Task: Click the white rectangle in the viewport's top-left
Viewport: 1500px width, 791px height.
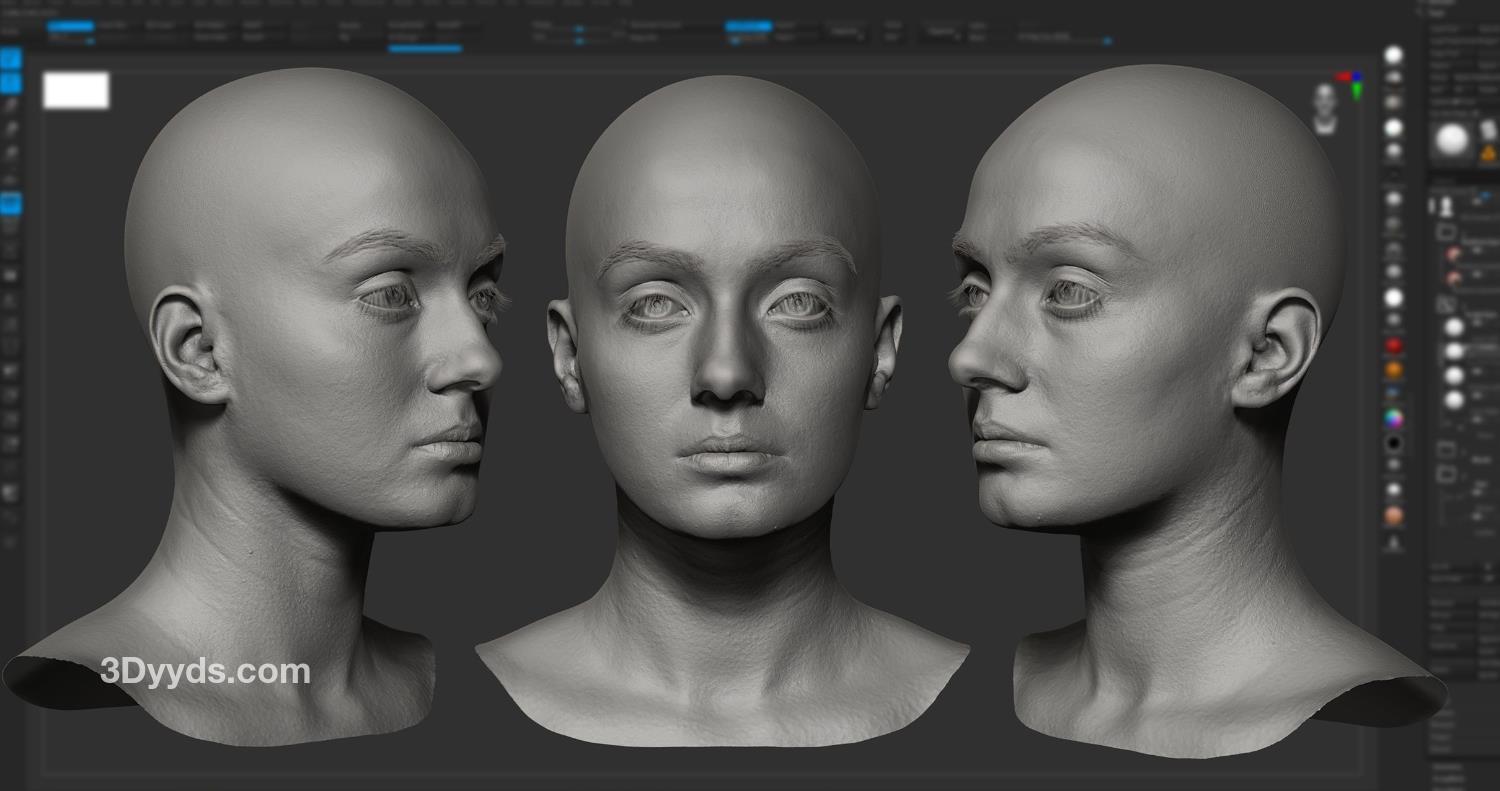Action: (76, 90)
